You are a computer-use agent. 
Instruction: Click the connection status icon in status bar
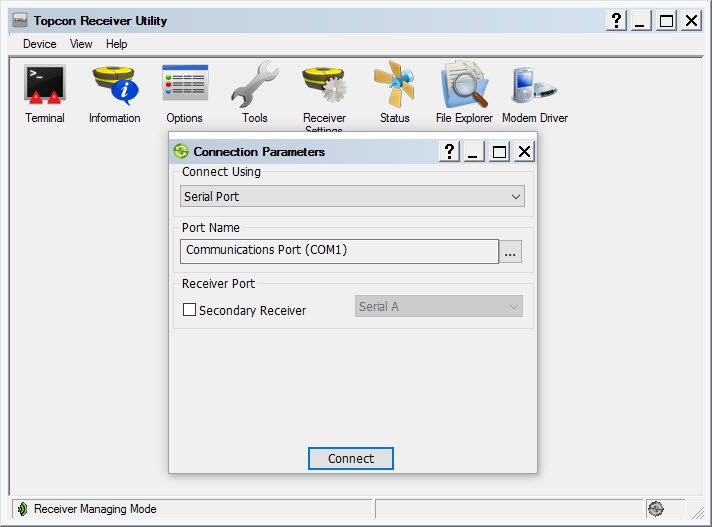pyautogui.click(x=656, y=509)
